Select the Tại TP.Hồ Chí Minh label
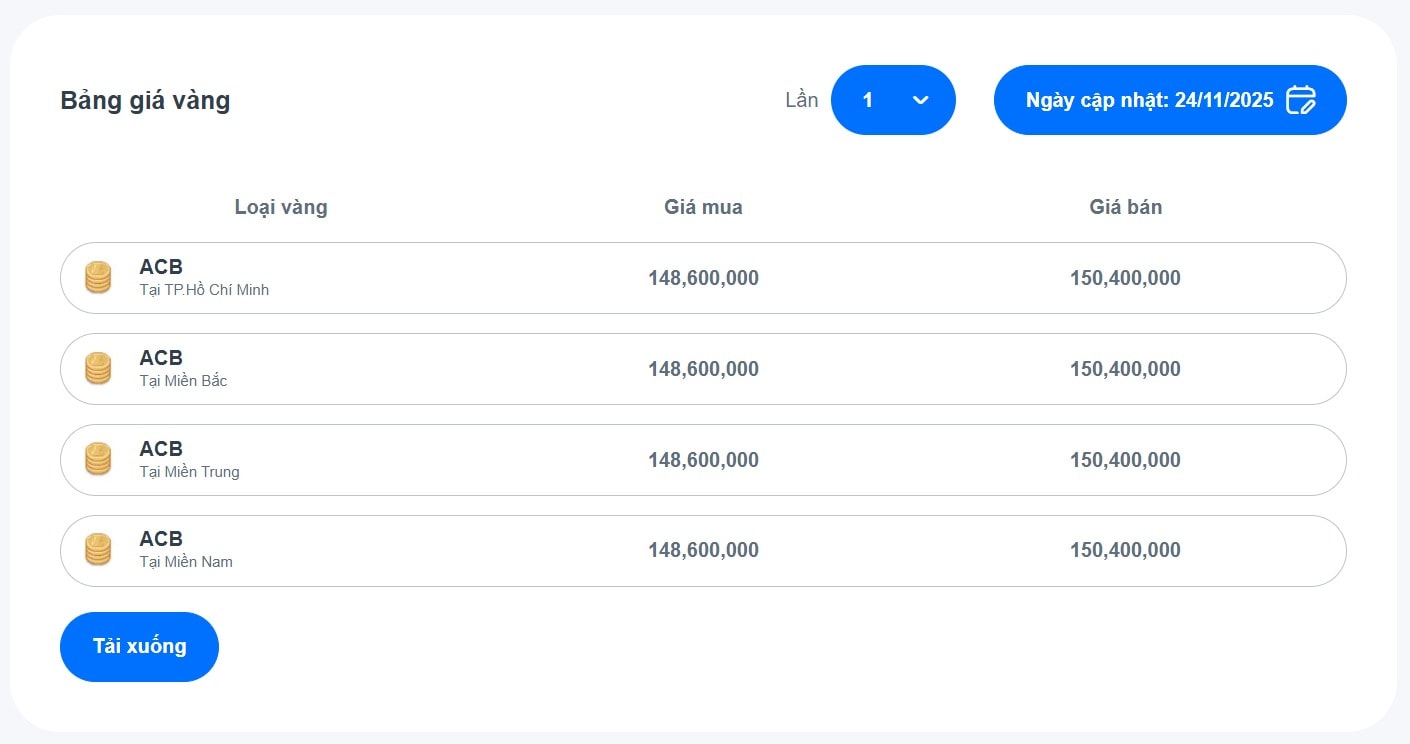Image resolution: width=1410 pixels, height=744 pixels. 204,290
